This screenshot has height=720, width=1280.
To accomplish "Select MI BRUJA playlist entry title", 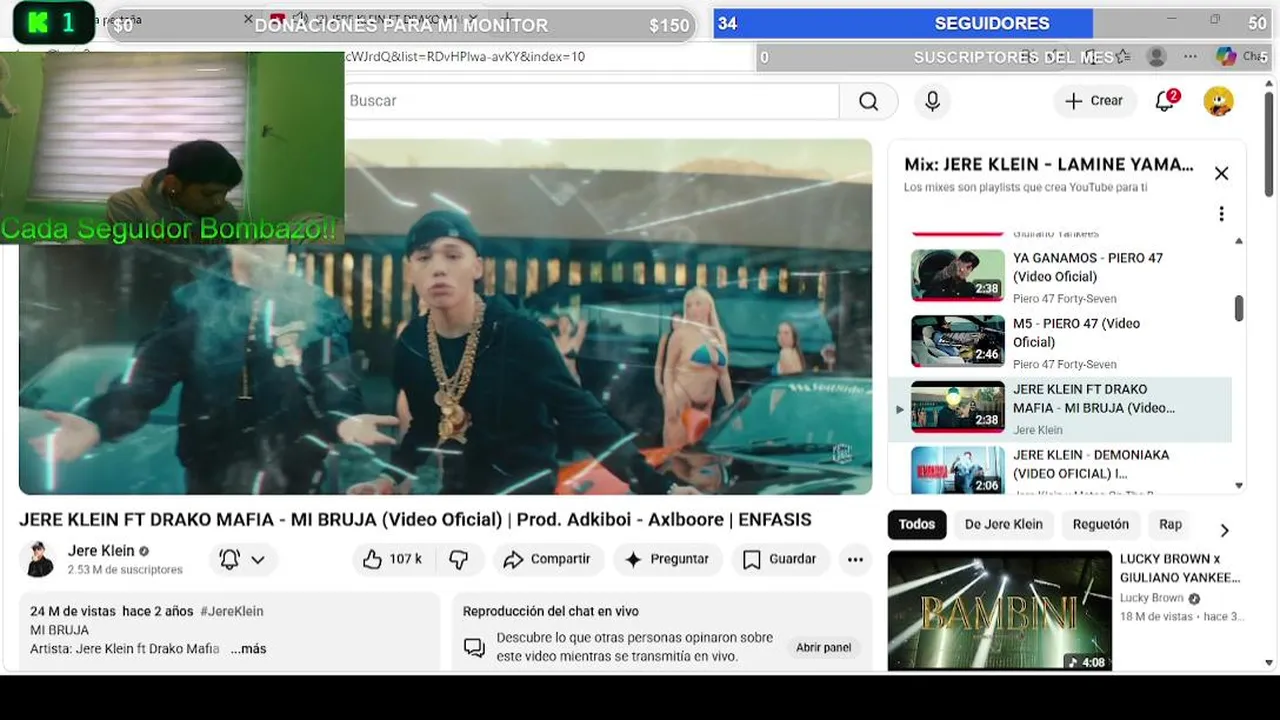I will [1094, 398].
